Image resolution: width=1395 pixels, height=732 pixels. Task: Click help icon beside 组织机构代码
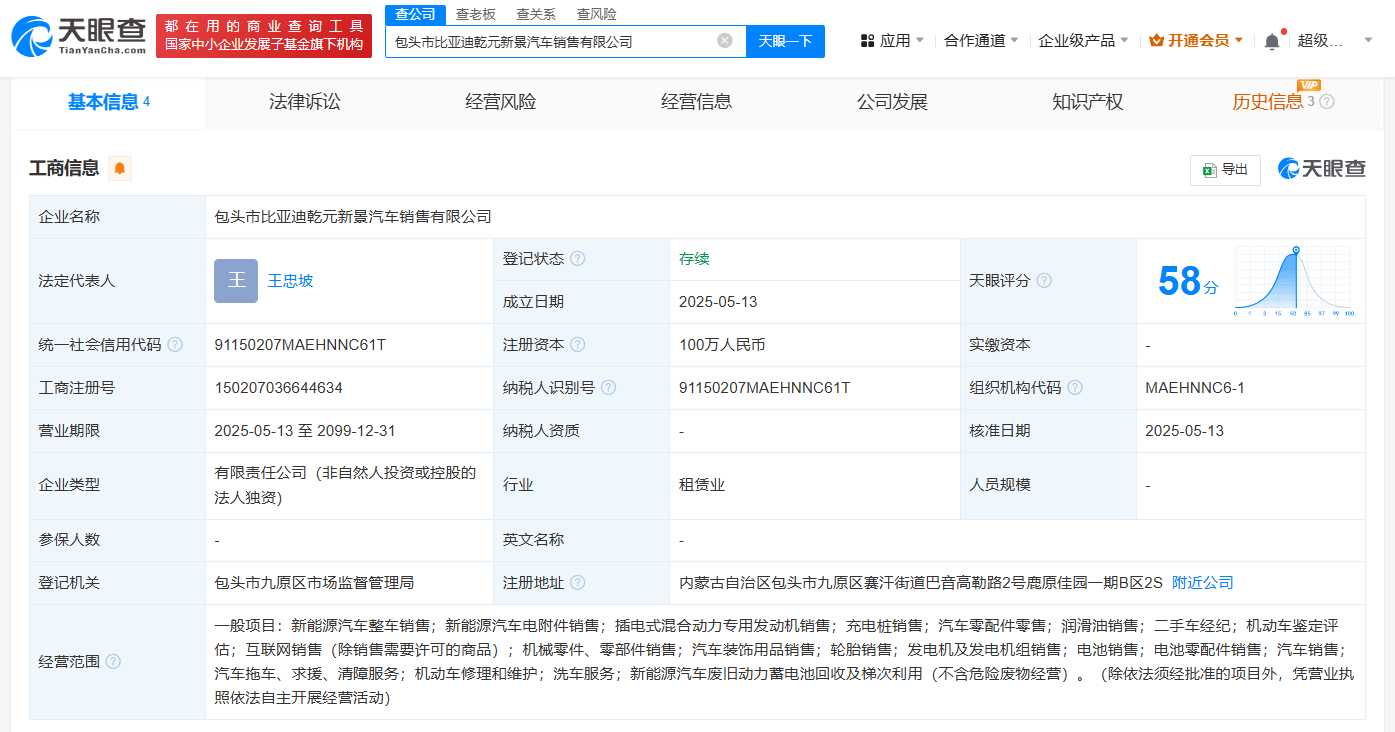[1075, 388]
